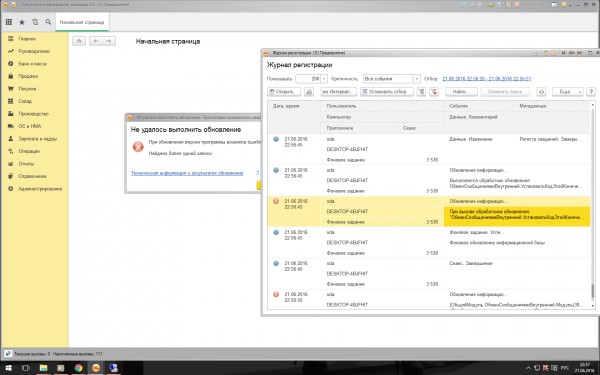Open Показывать count dropdown arrow
Screen dimensions: 600x375
324,79
